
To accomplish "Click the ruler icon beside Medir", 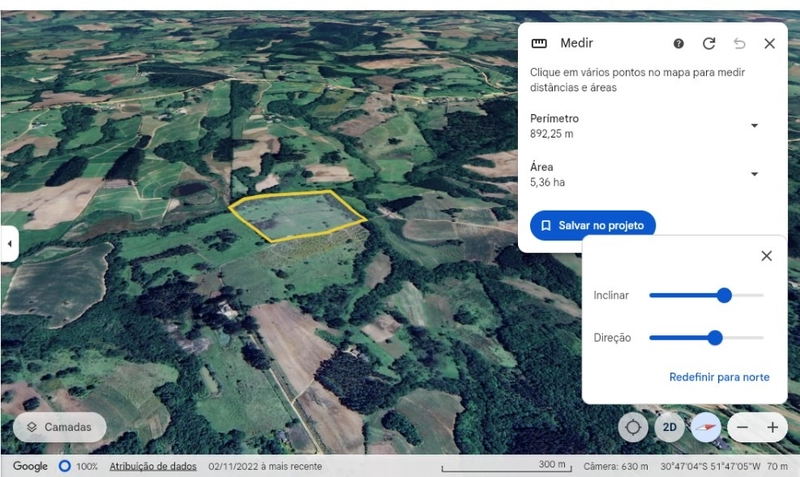I will [x=539, y=43].
